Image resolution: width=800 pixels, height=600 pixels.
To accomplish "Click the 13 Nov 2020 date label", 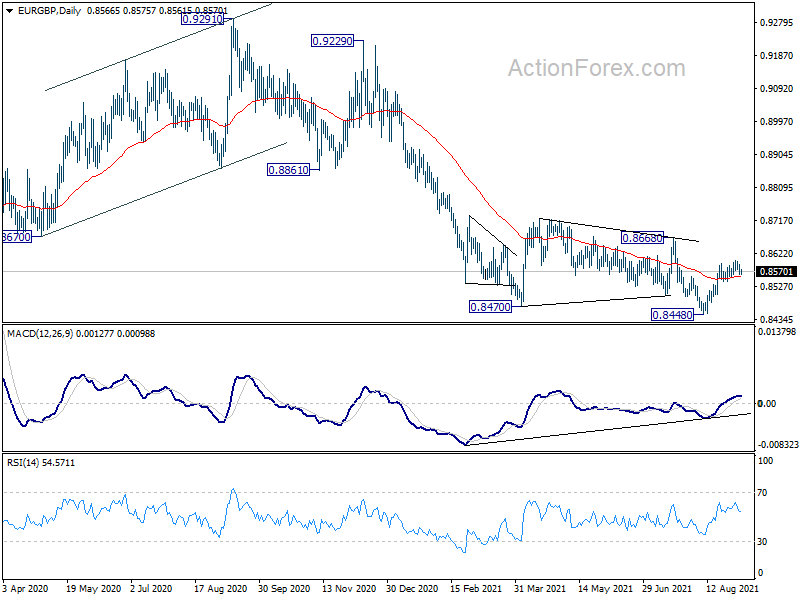I will pos(349,588).
